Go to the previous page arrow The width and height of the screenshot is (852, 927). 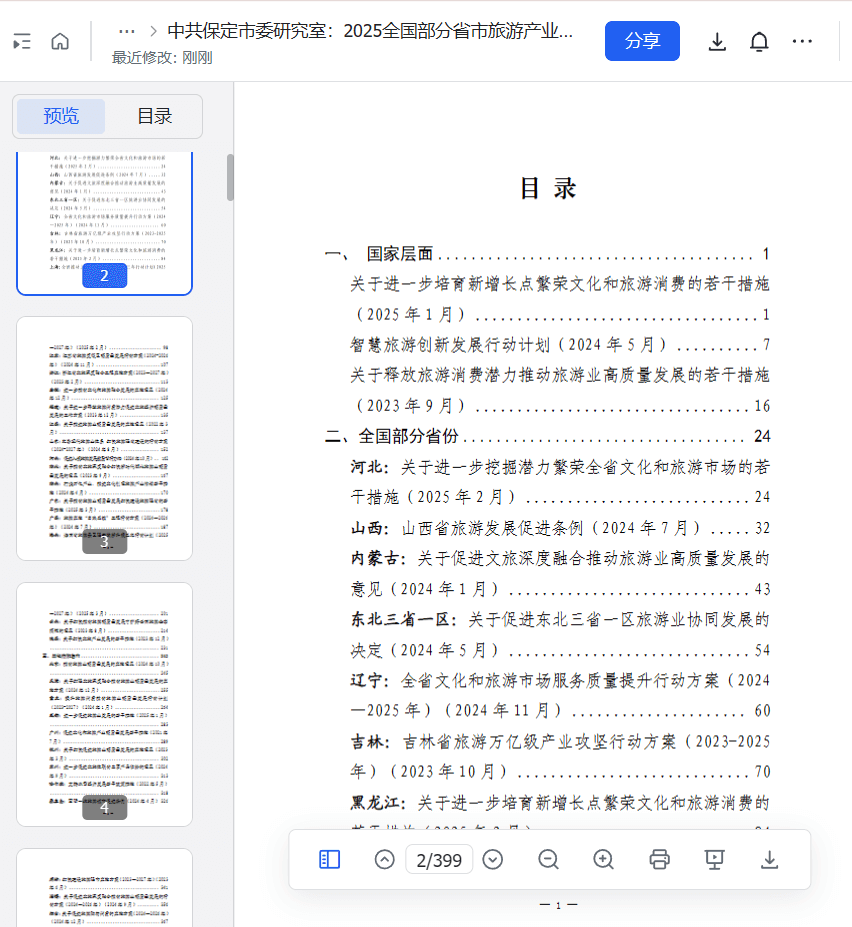385,859
